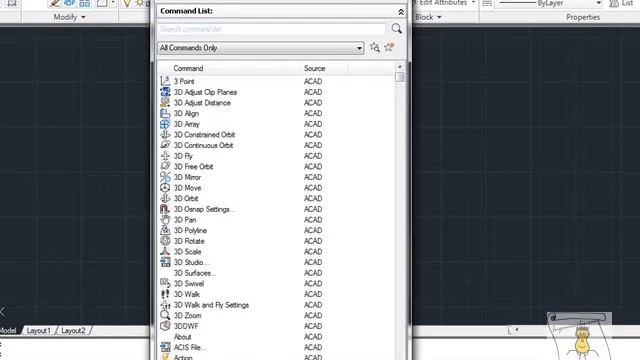Screen dimensions: 640x360
Task: Switch to the Layout1 tab
Action: pos(39,331)
